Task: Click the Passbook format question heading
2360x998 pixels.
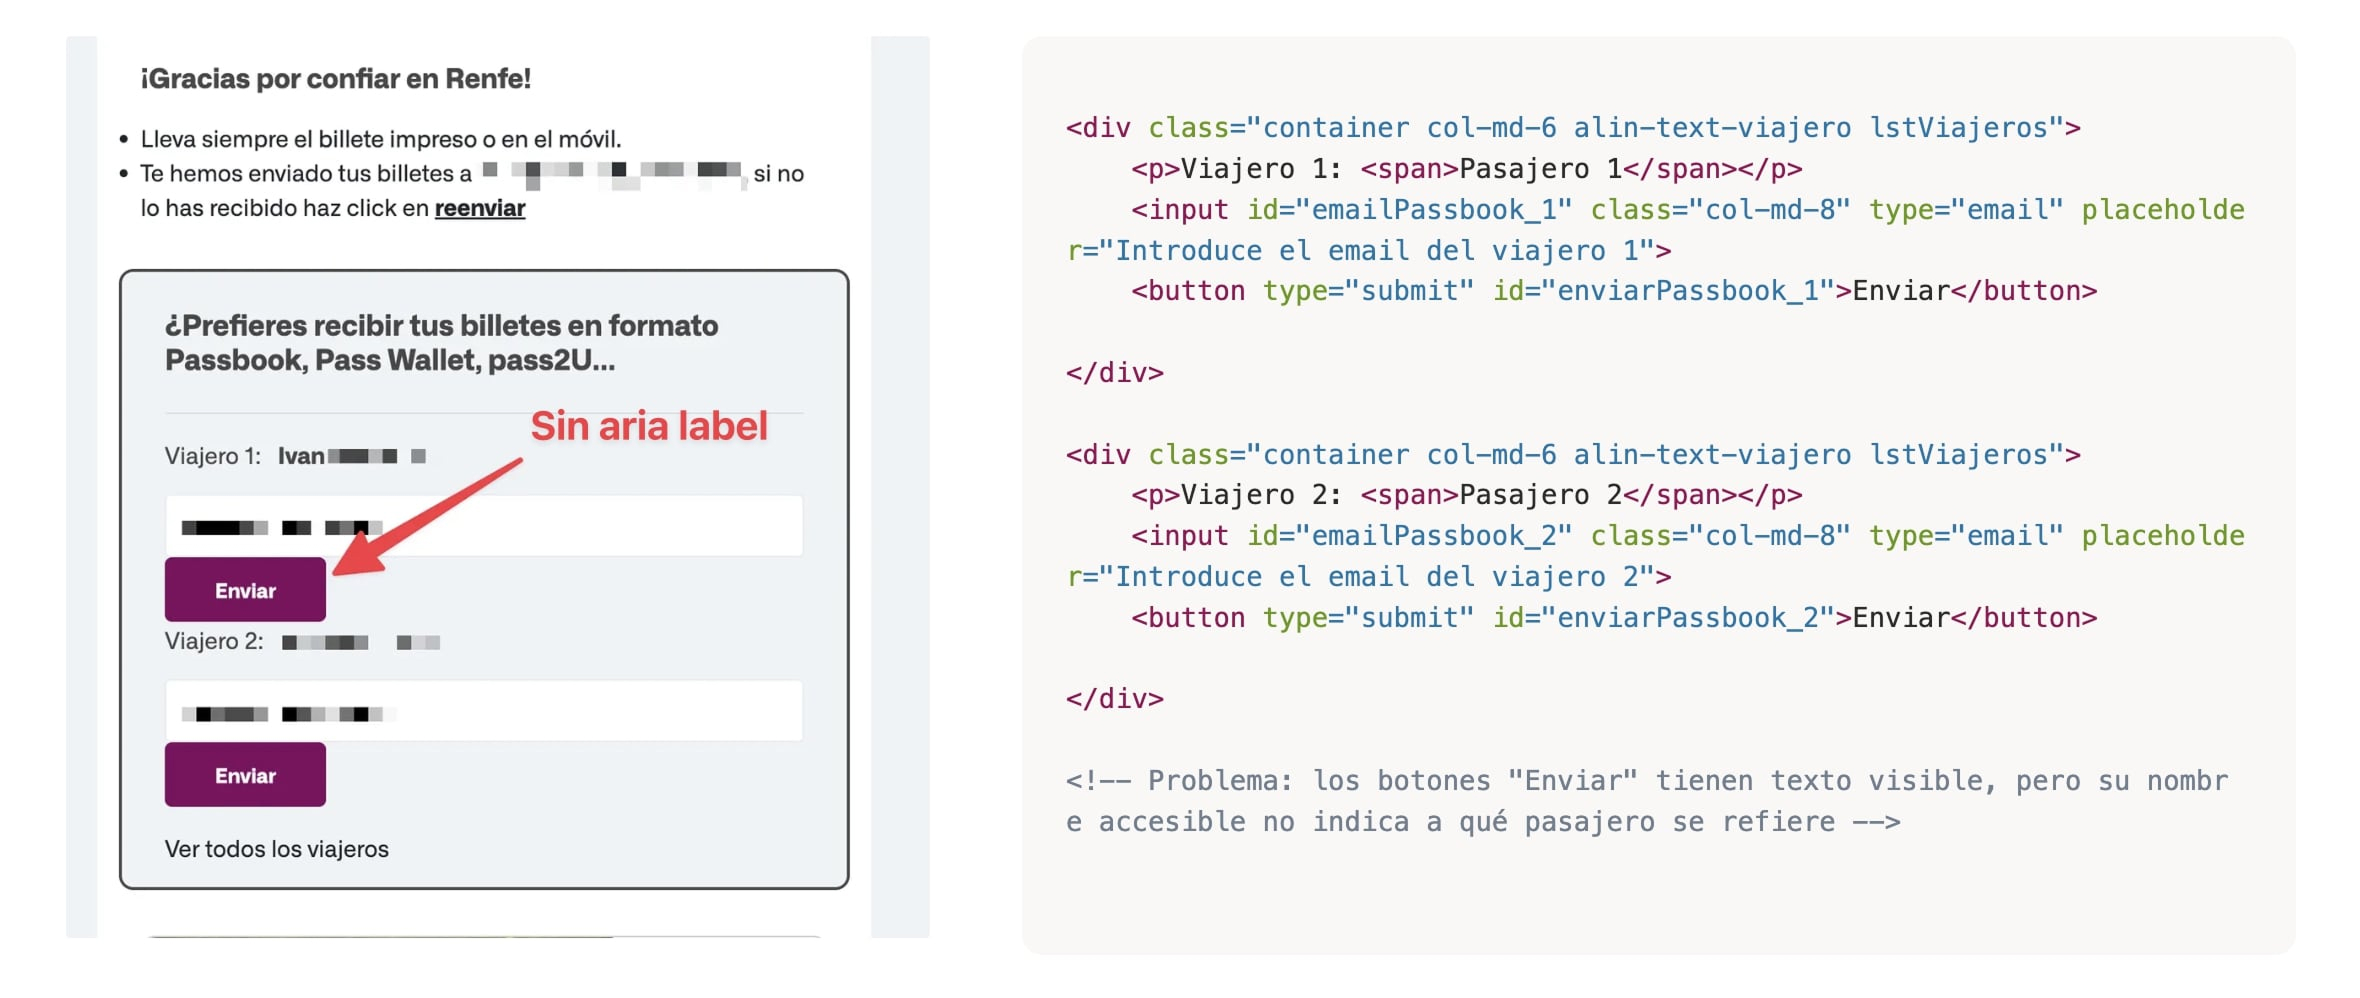Action: click(441, 343)
